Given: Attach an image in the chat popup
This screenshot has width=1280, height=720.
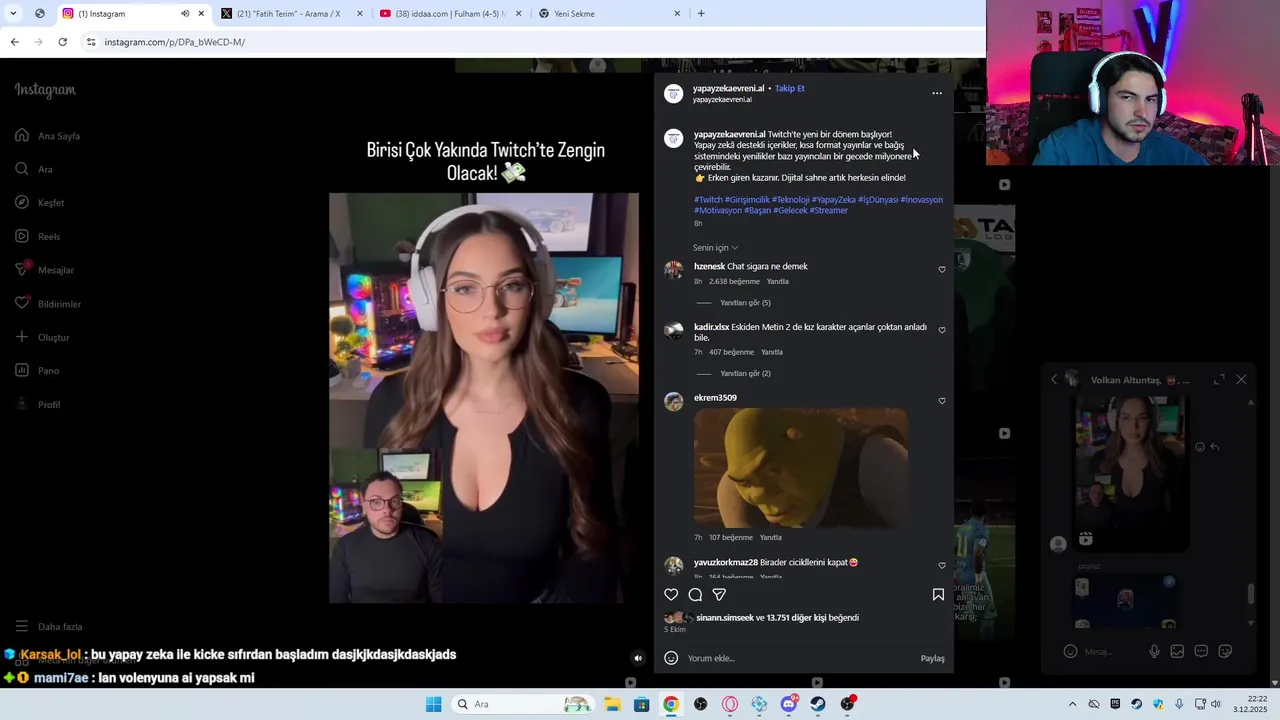Looking at the screenshot, I should click(x=1177, y=652).
